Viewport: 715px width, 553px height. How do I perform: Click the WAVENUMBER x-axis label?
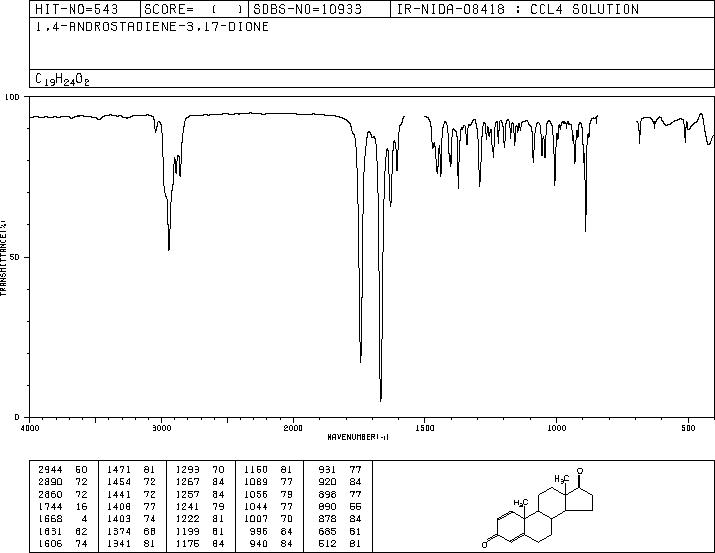358,437
